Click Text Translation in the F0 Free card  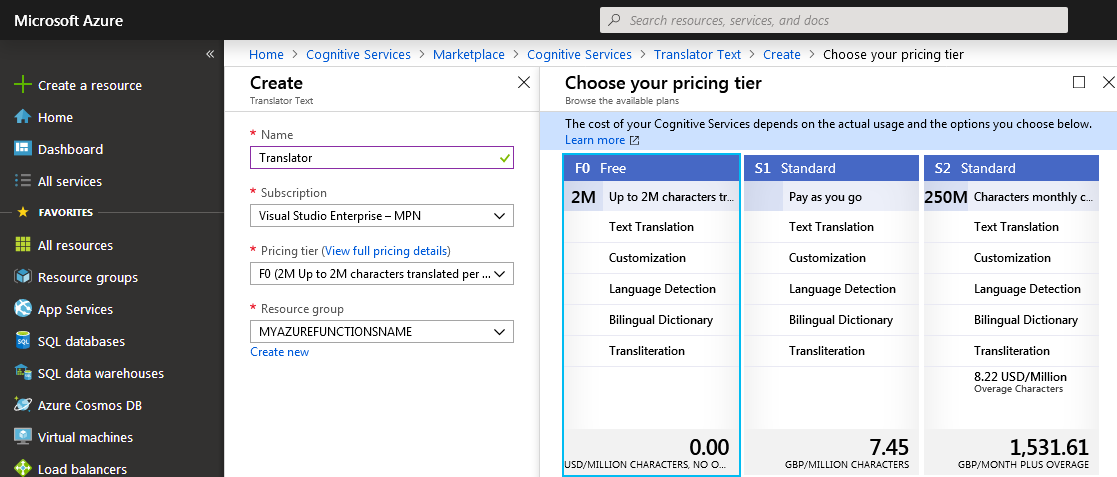pos(651,227)
